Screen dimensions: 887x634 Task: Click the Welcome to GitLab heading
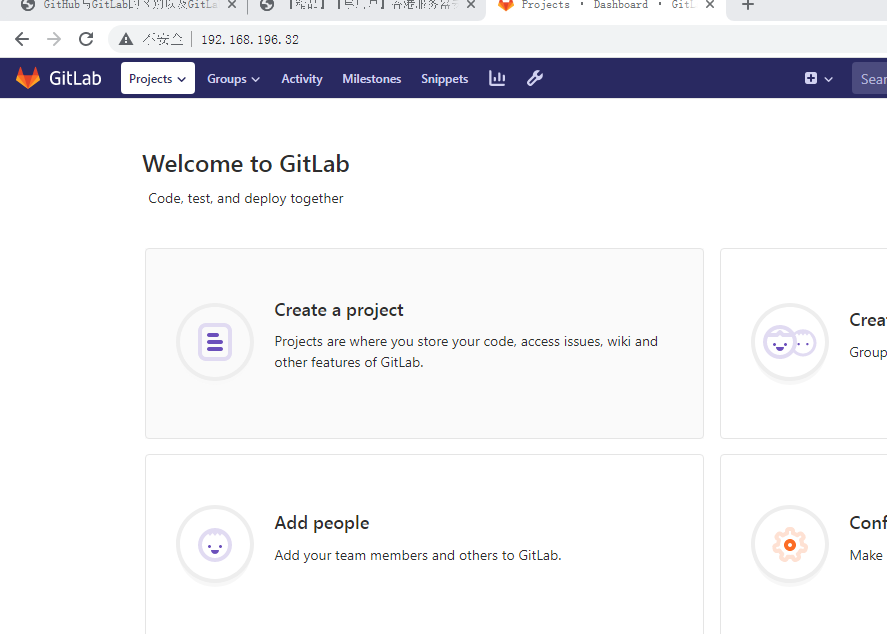click(246, 164)
